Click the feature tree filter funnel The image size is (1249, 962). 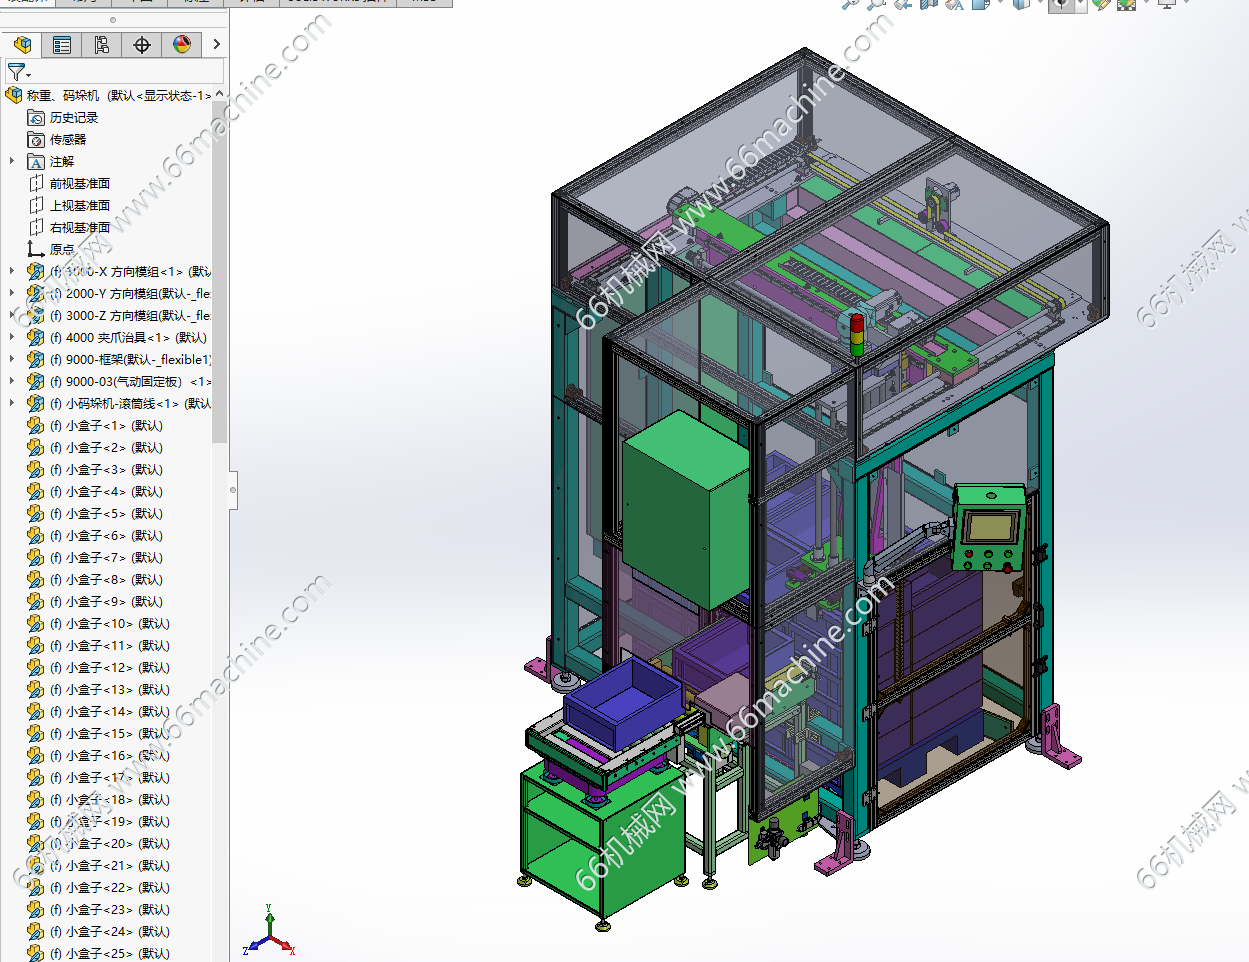pos(17,72)
